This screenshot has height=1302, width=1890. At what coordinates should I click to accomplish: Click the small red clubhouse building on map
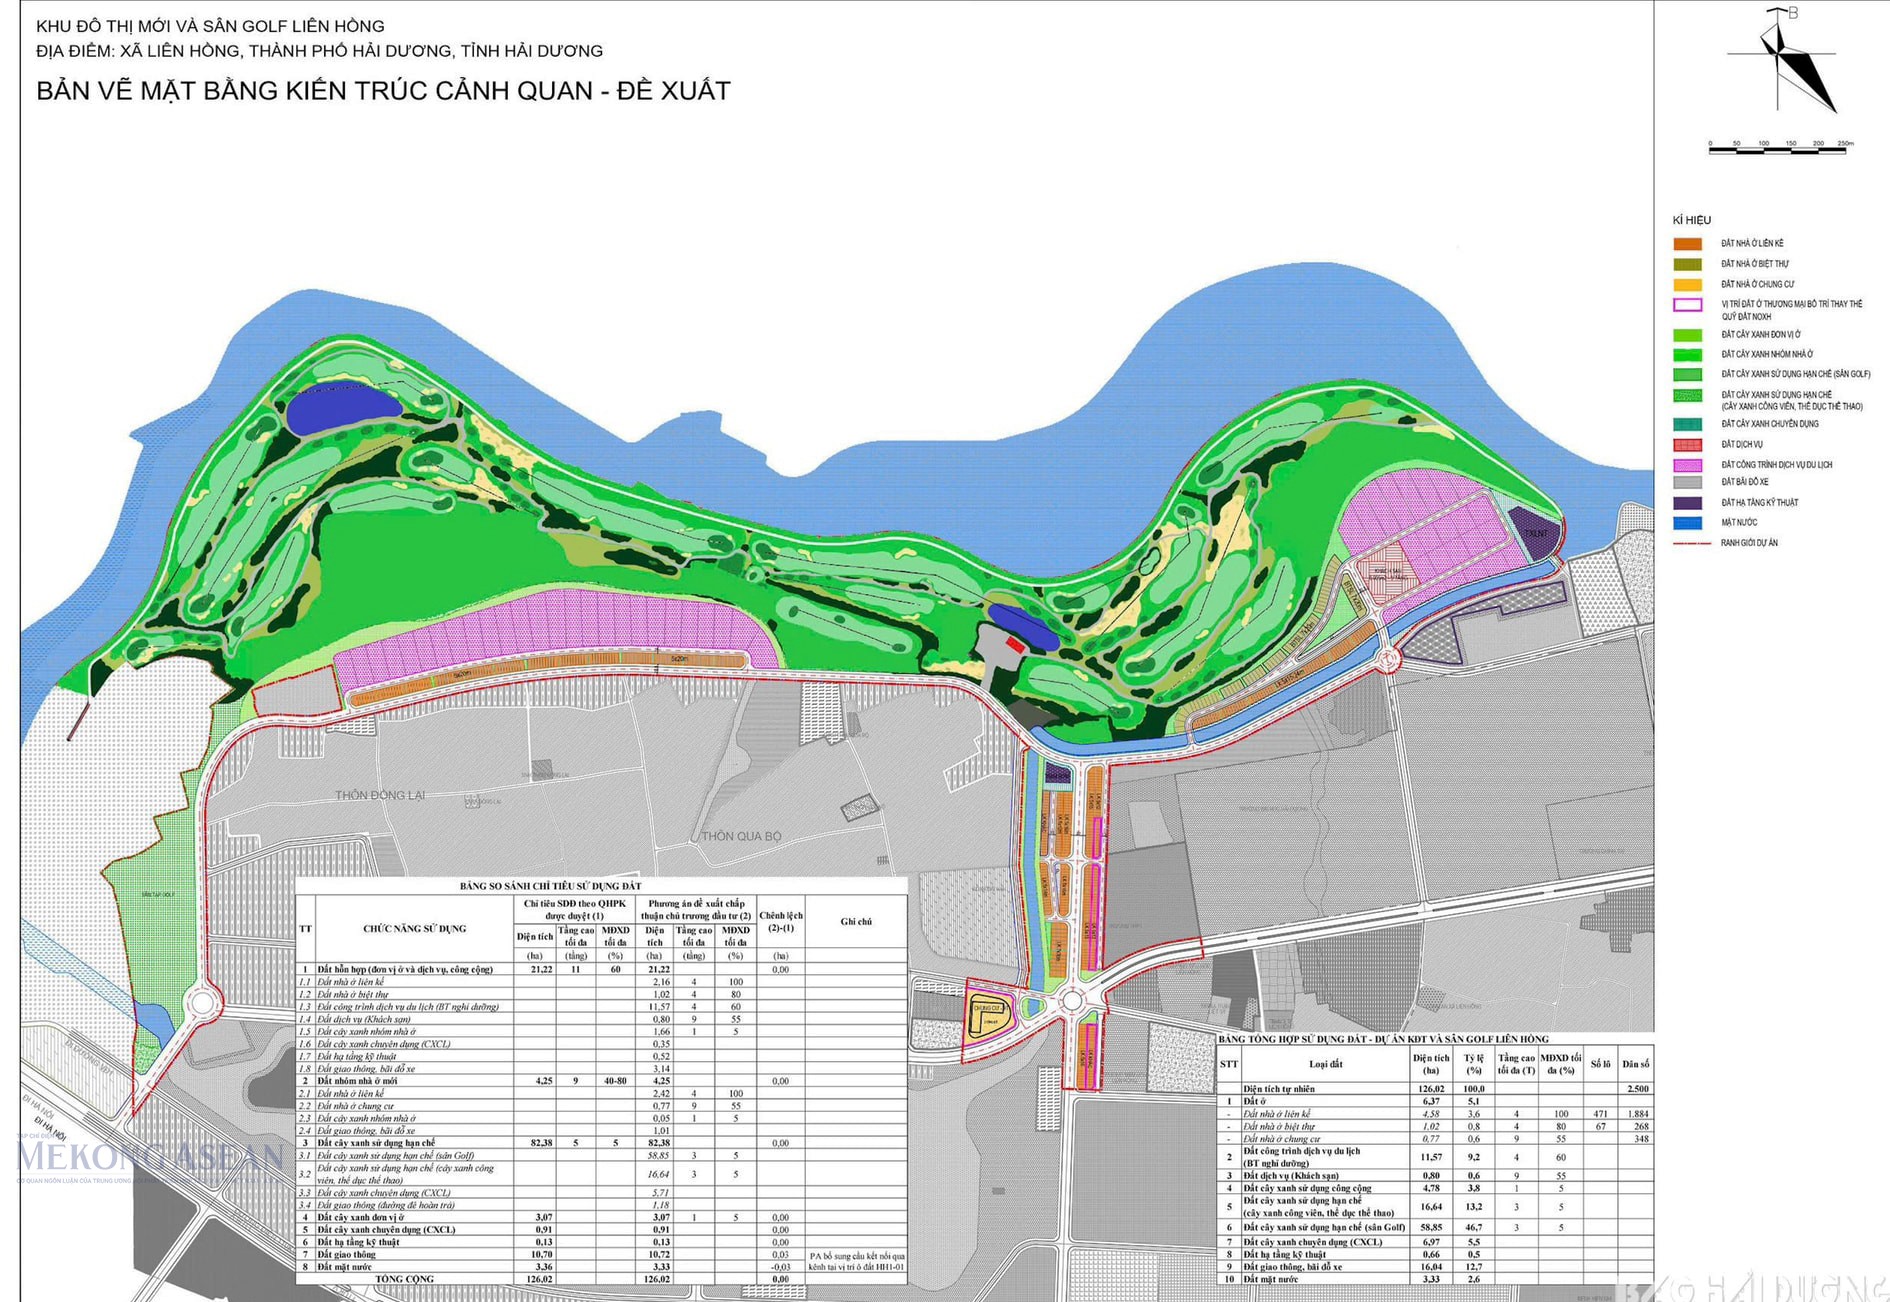[1014, 645]
